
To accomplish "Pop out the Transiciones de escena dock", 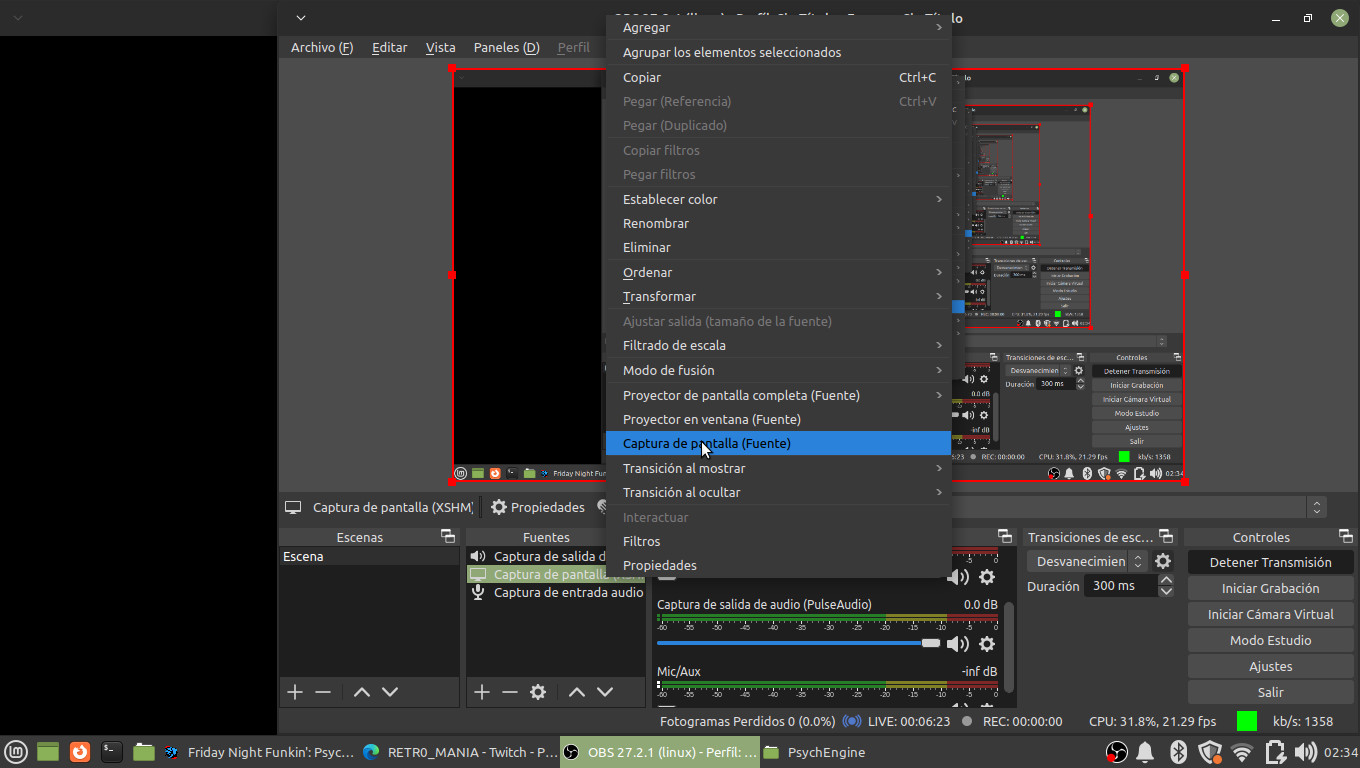I will (x=1165, y=537).
